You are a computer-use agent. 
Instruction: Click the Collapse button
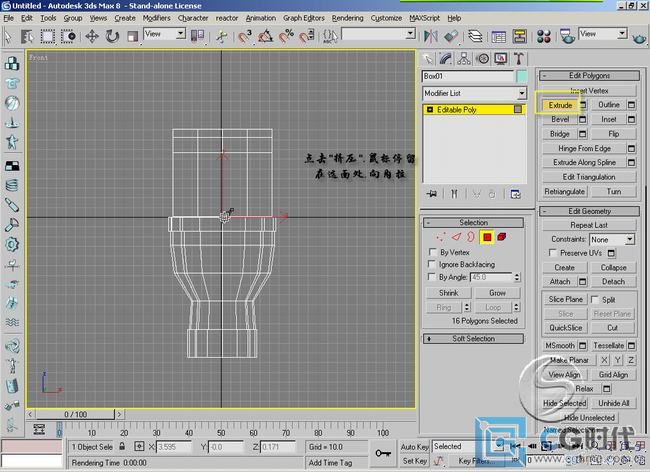pos(613,268)
